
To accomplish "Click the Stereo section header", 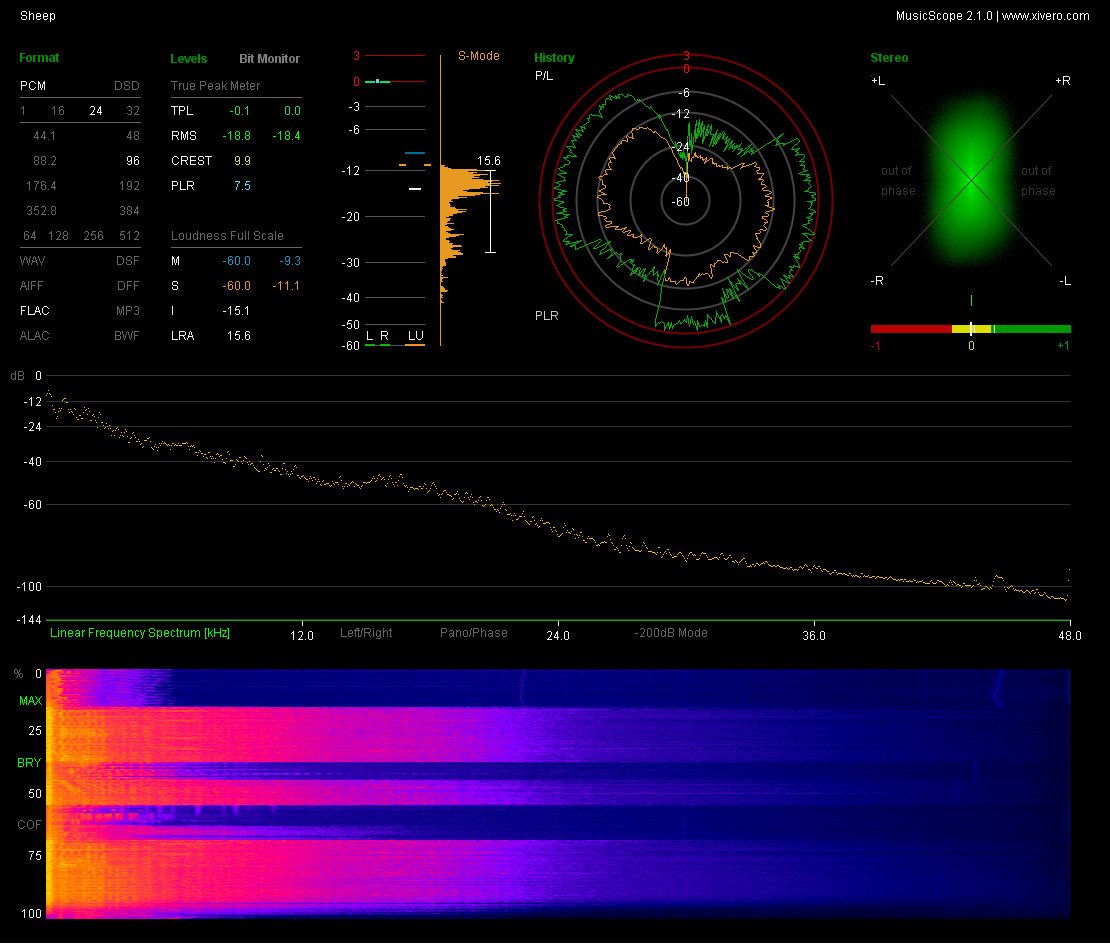I will click(889, 58).
